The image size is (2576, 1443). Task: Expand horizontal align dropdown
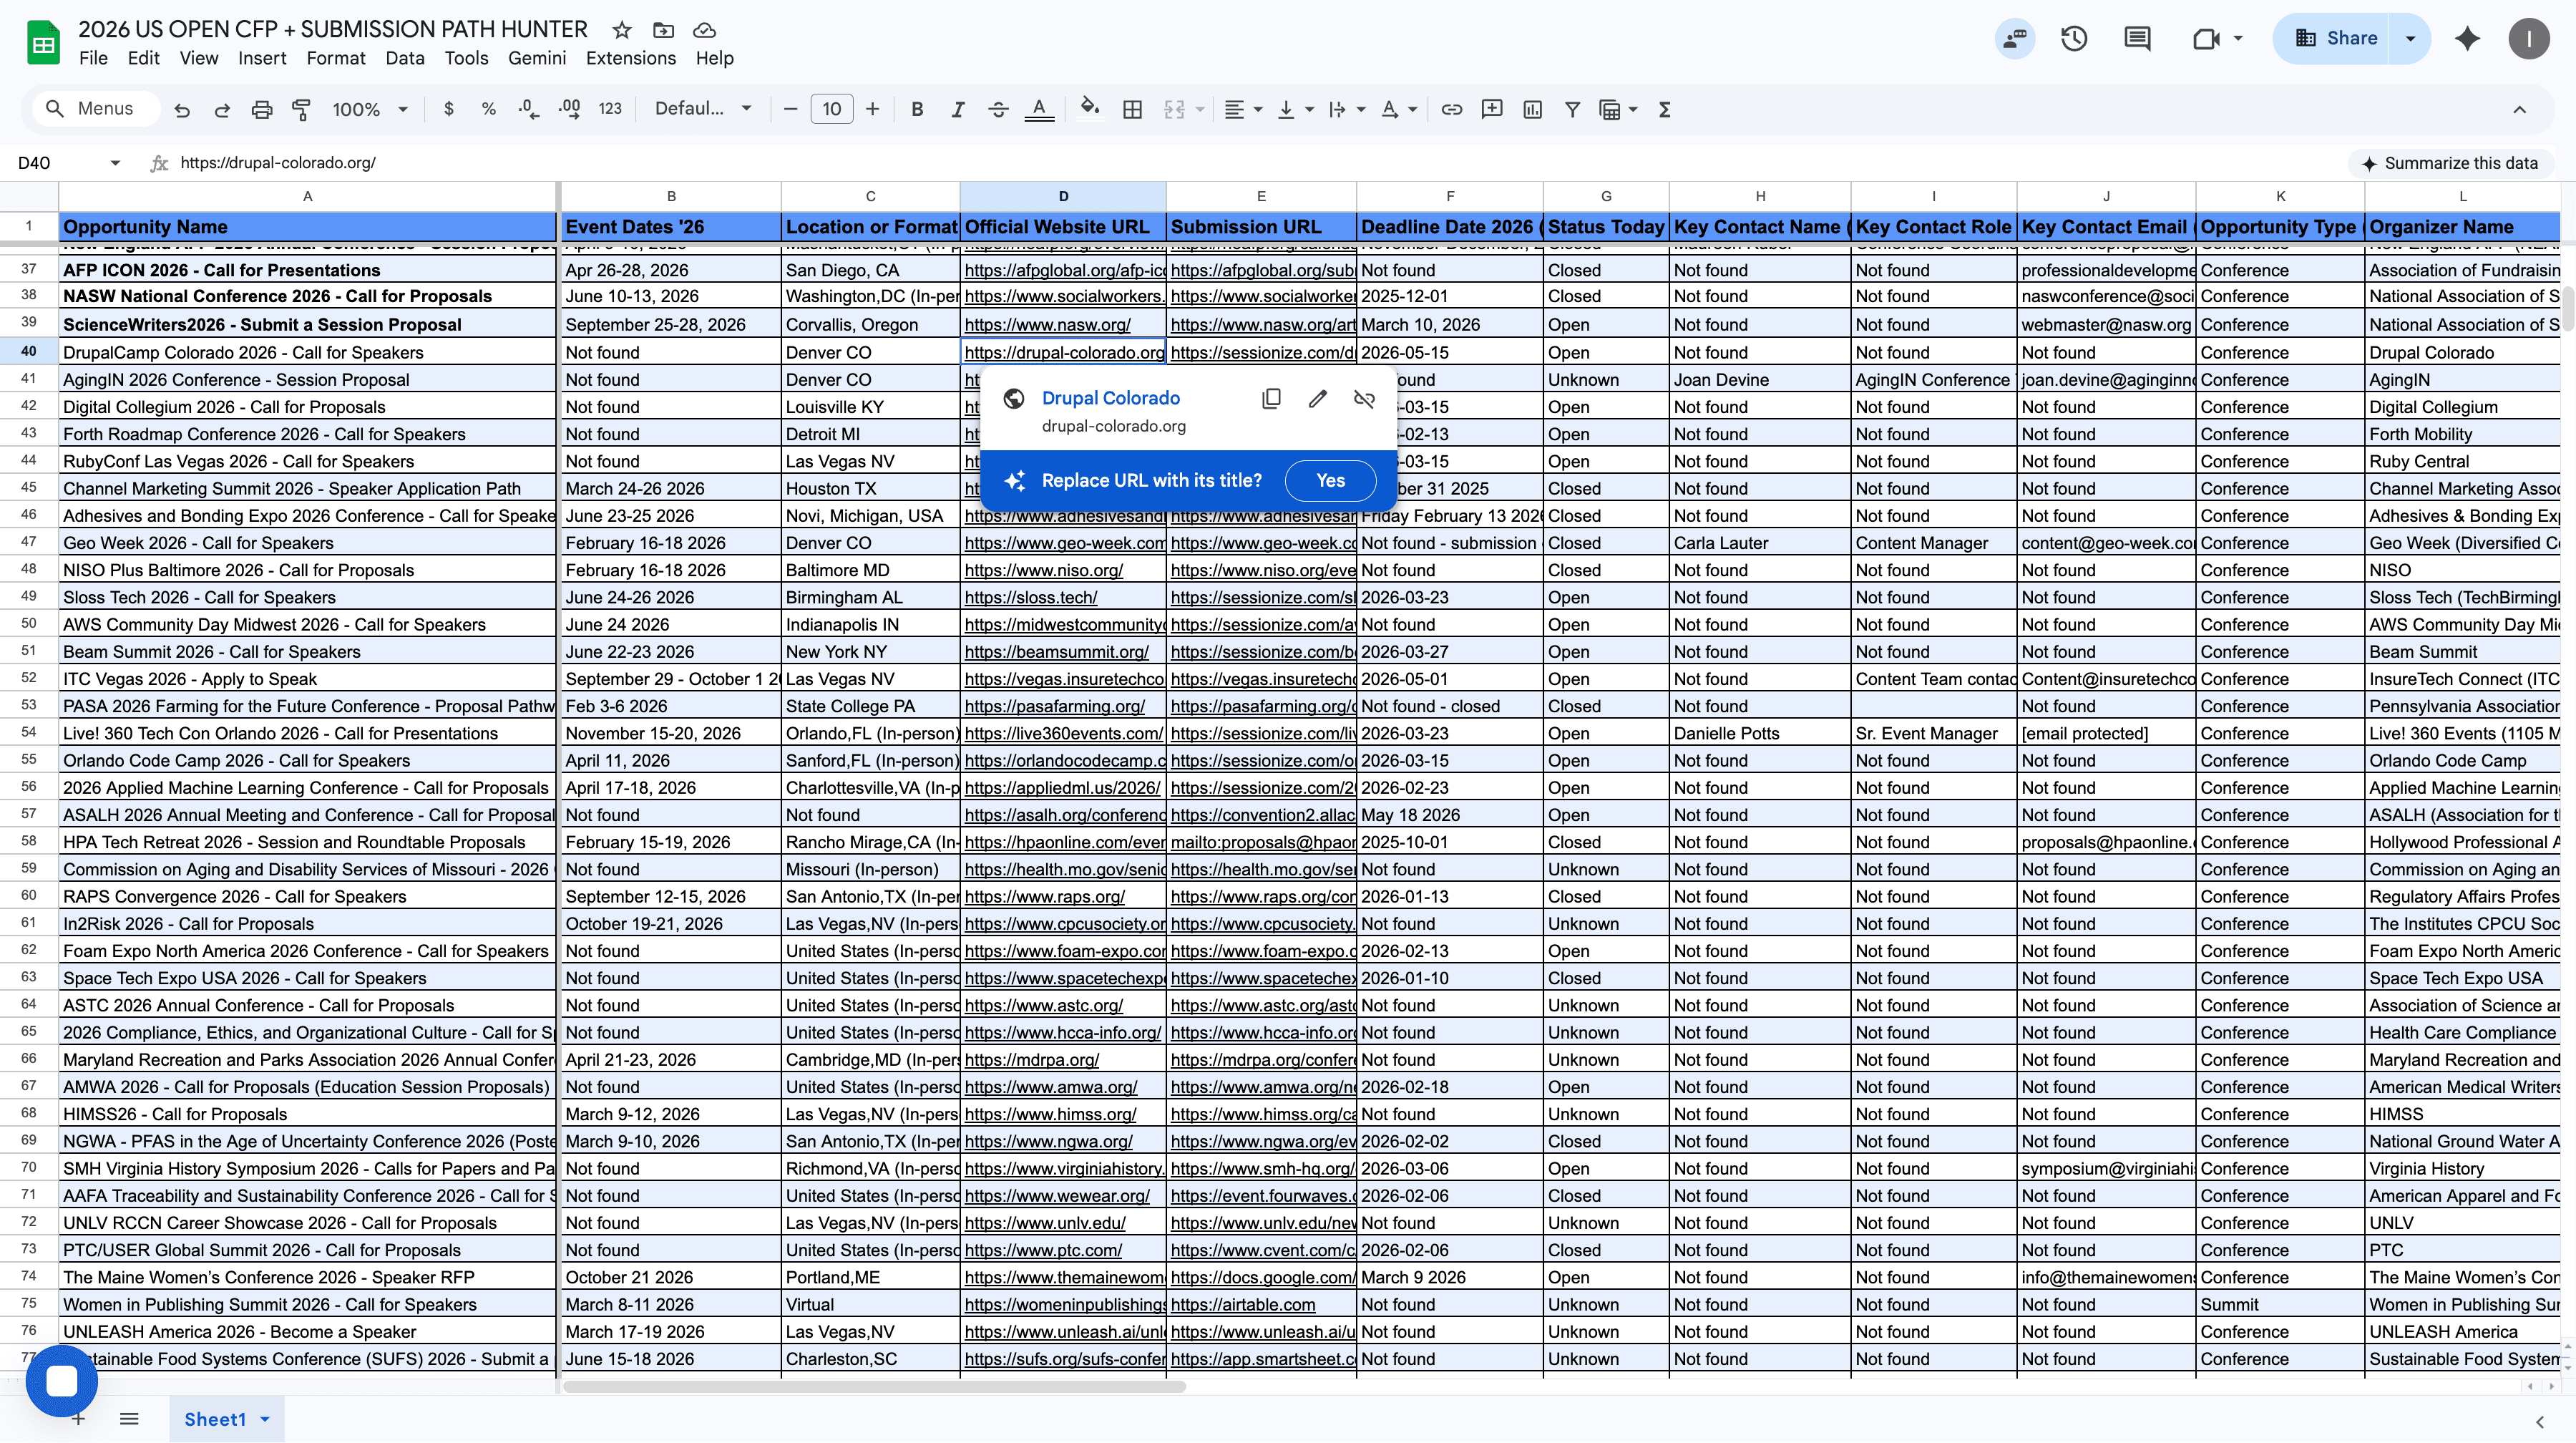tap(1258, 109)
